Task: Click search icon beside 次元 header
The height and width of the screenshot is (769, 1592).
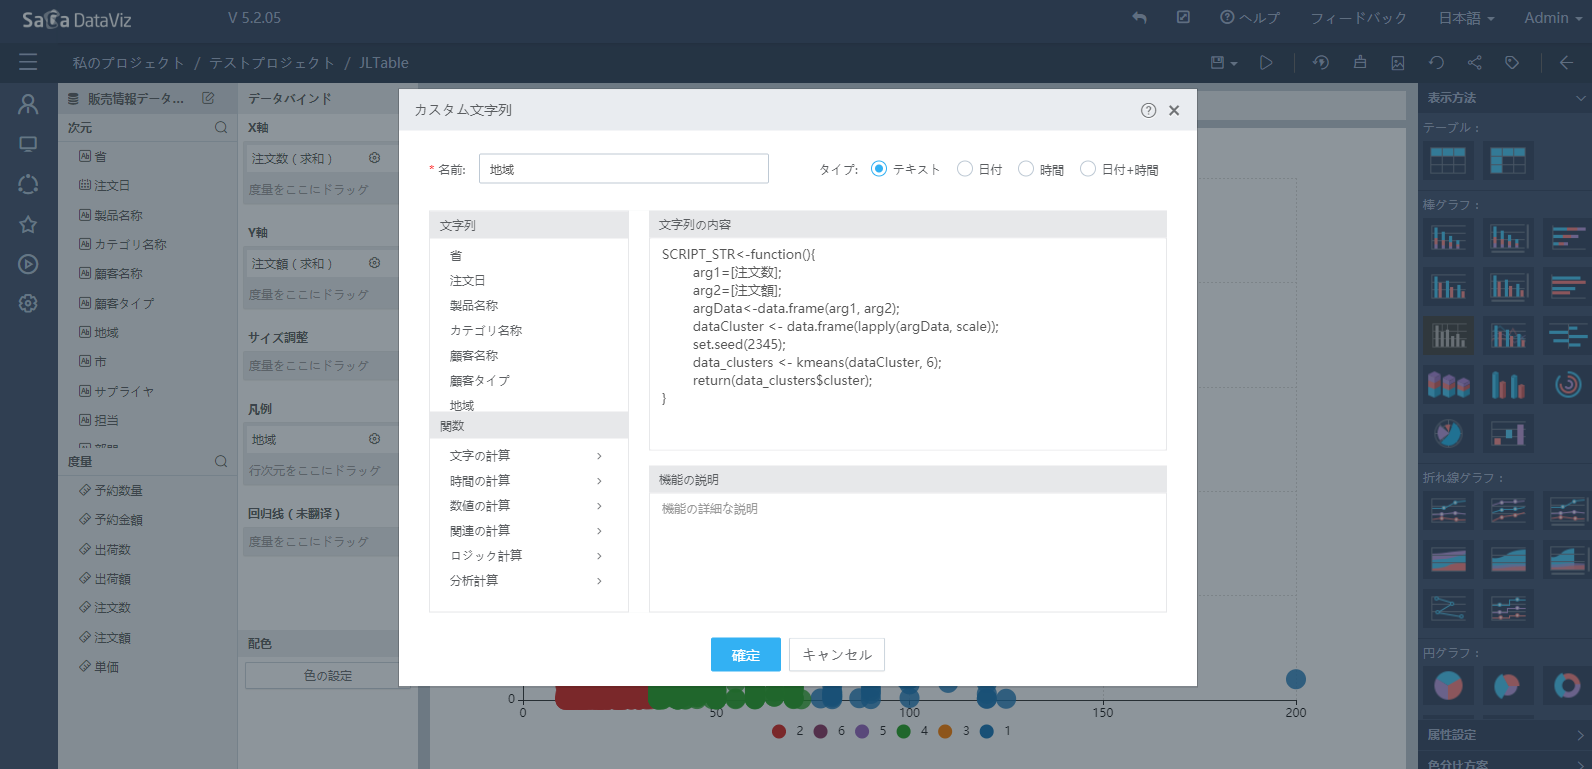Action: pos(221,128)
